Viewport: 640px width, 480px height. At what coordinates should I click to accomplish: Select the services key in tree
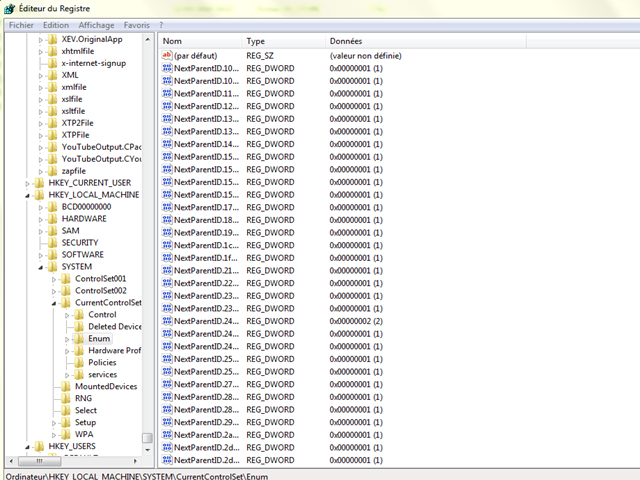[x=102, y=375]
